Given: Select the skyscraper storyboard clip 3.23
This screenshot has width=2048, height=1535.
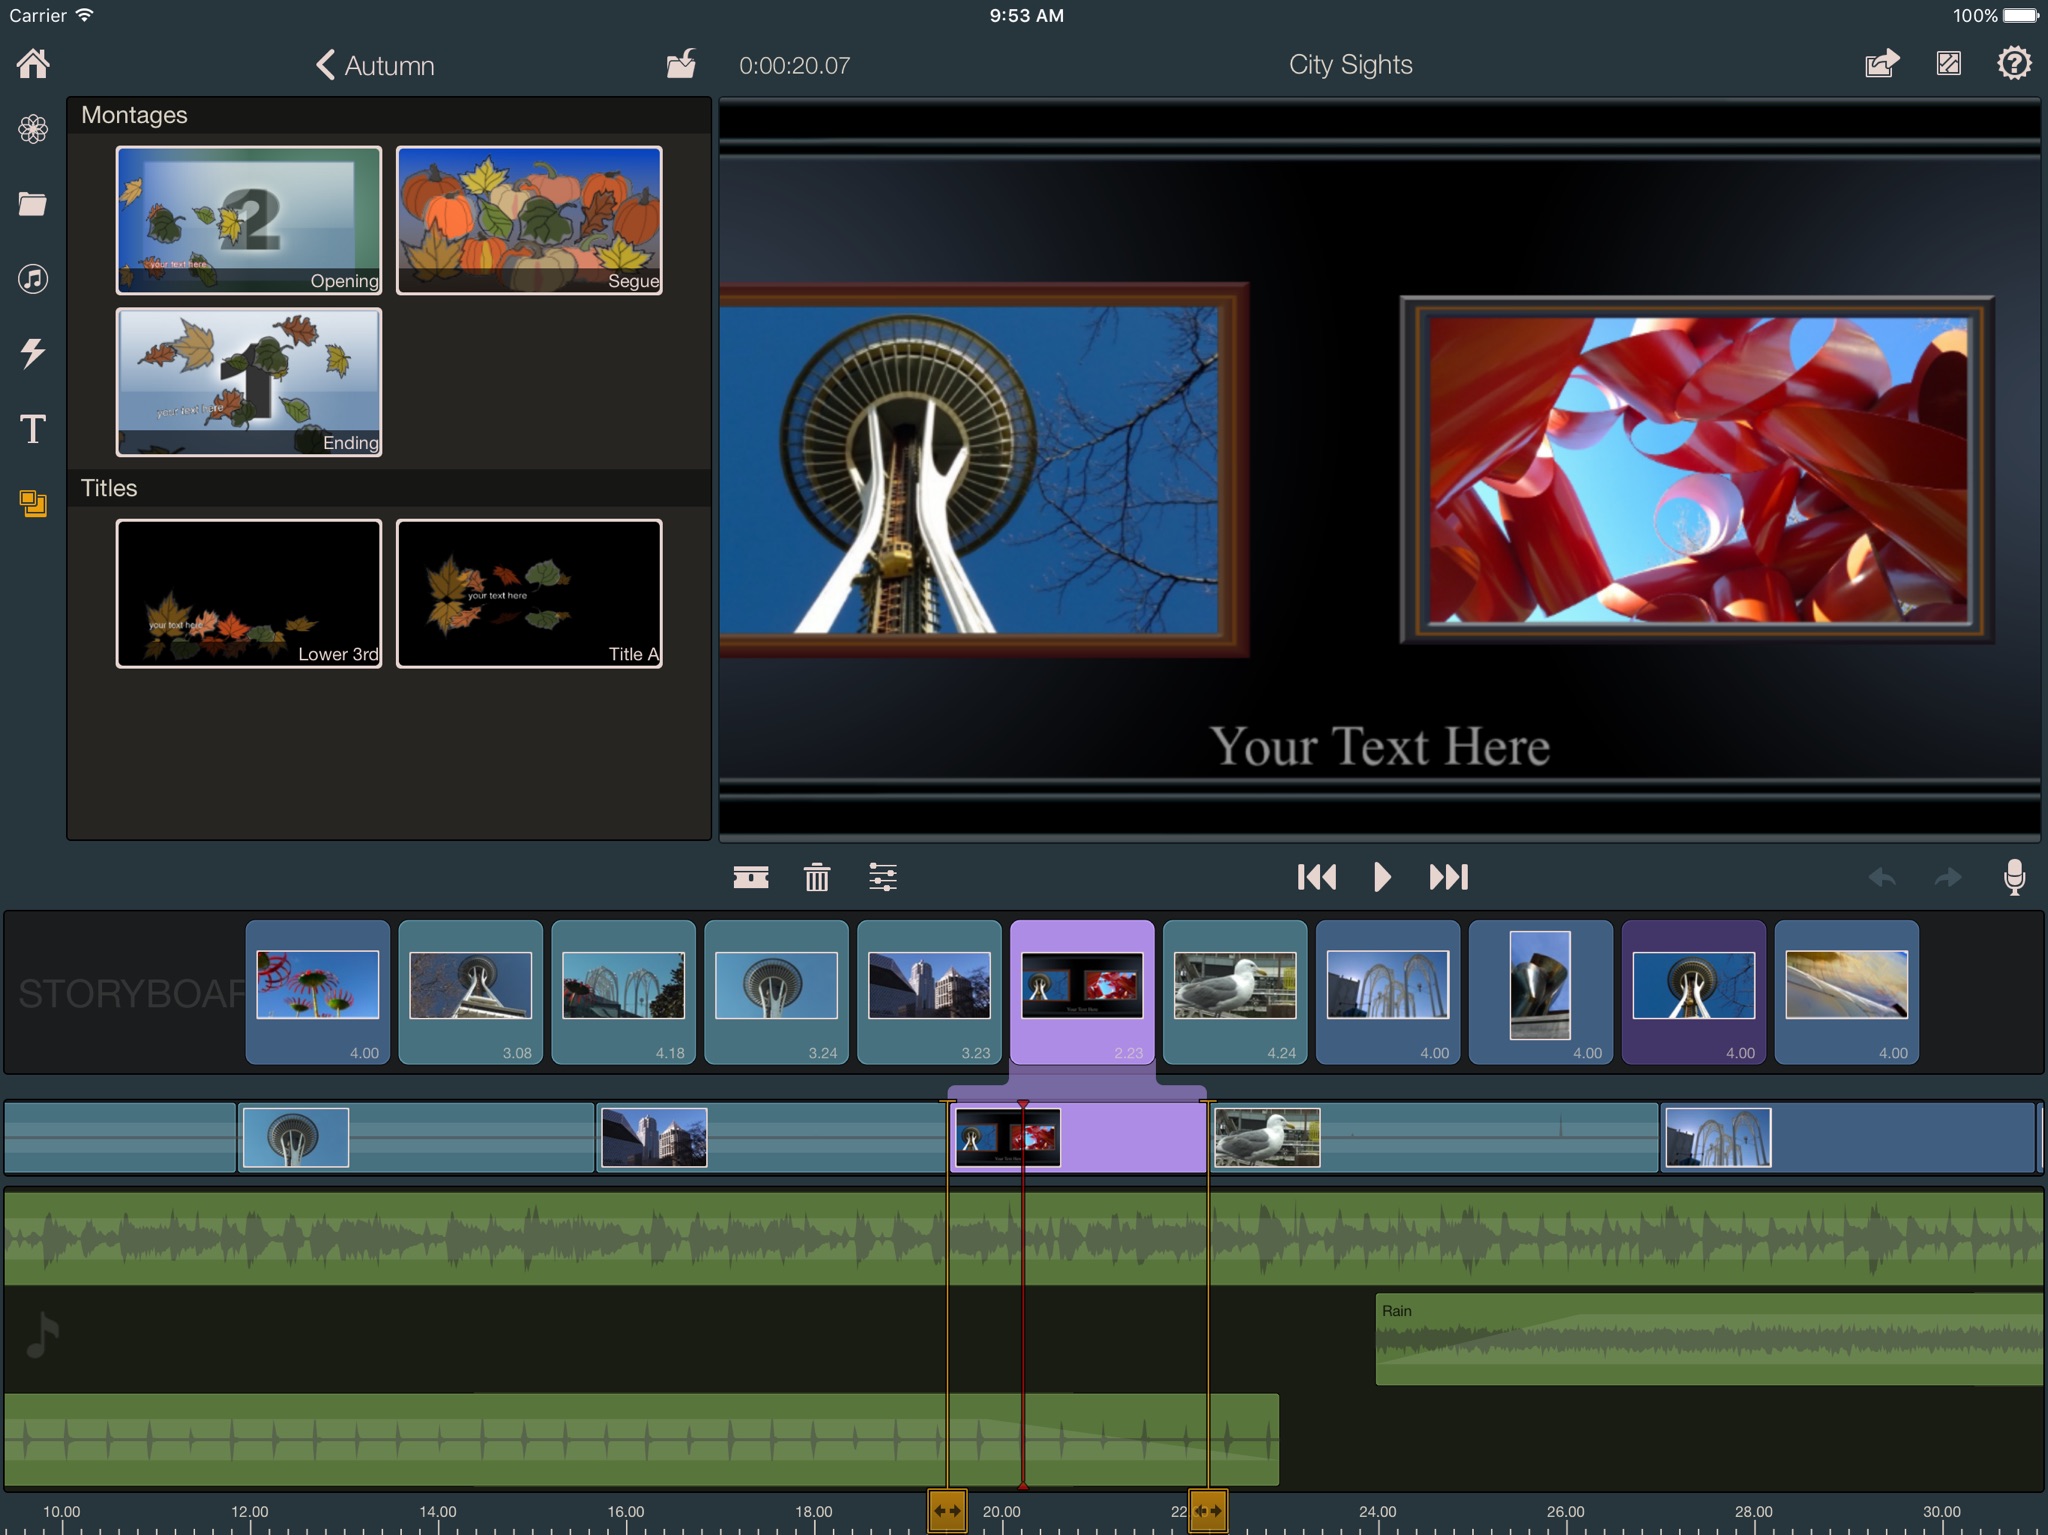Looking at the screenshot, I should [x=930, y=992].
